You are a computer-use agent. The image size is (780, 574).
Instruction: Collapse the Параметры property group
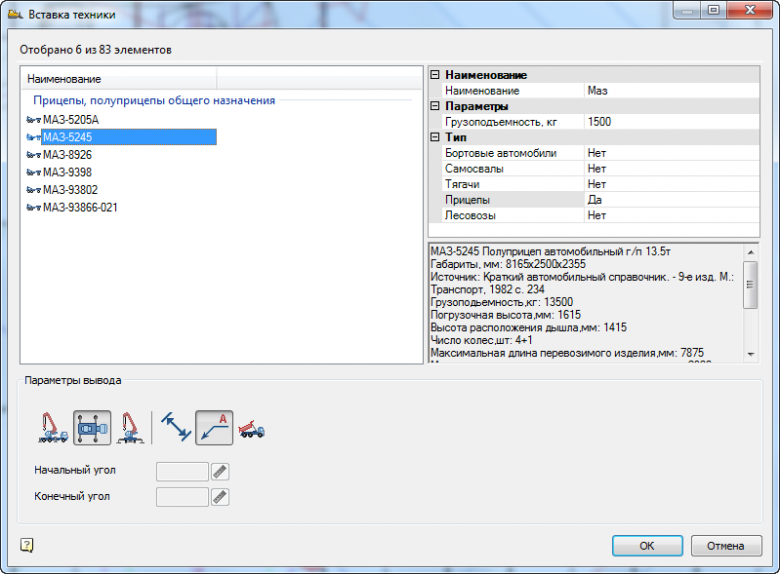pos(435,106)
